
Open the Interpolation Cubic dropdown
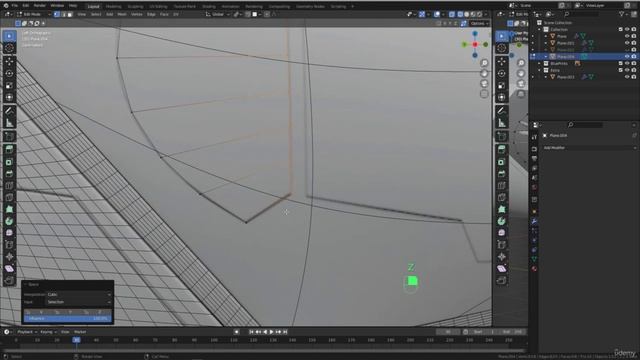click(x=78, y=294)
